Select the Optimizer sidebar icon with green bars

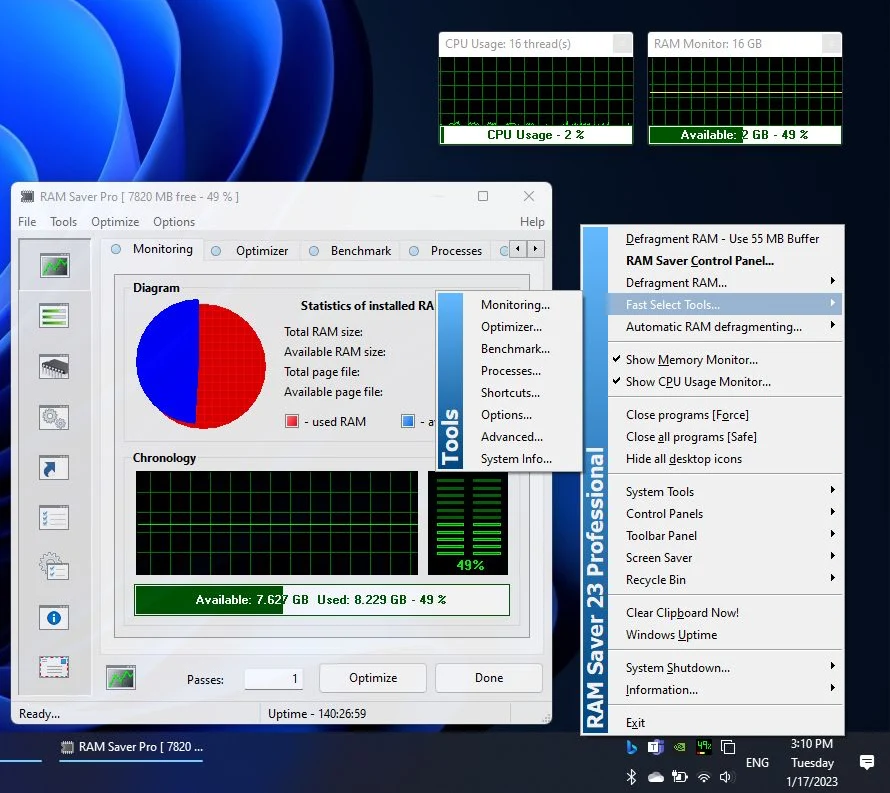click(54, 316)
